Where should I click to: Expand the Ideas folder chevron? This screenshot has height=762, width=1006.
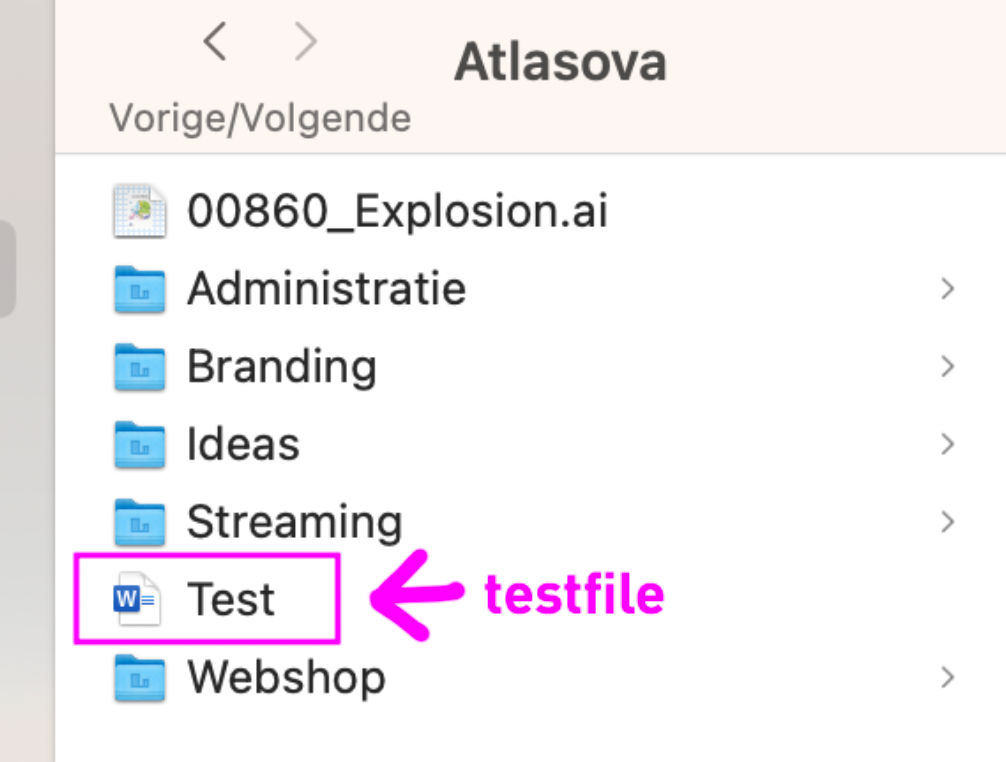(947, 444)
